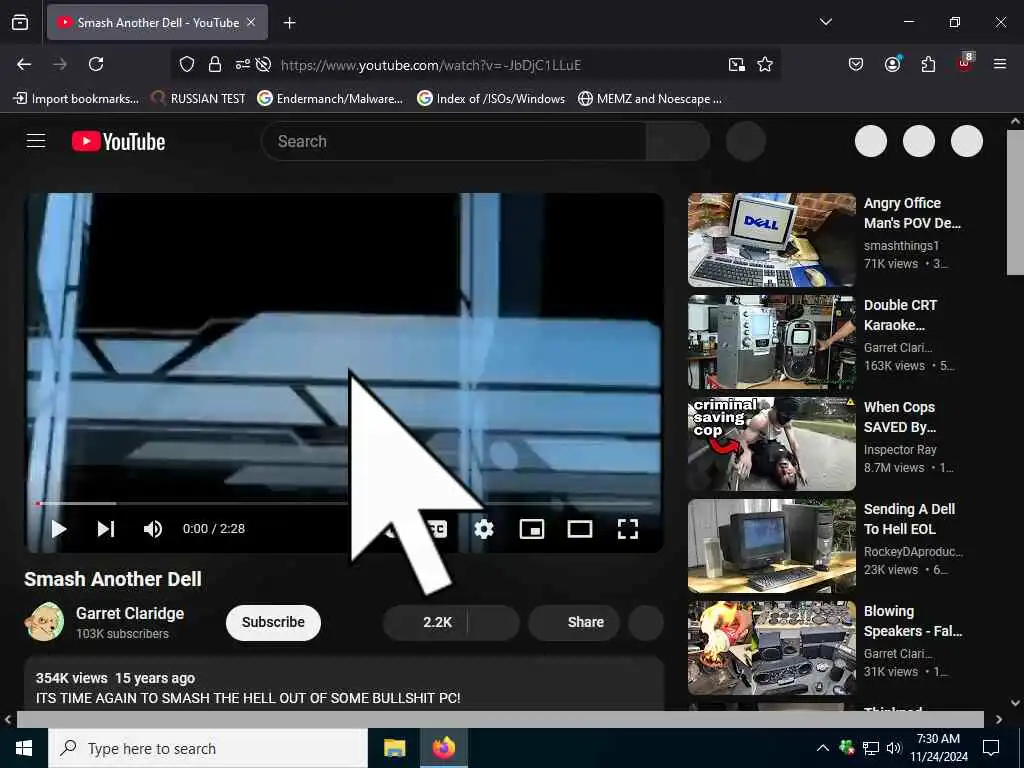Mute the video volume speaker icon
Image resolution: width=1024 pixels, height=768 pixels.
153,529
